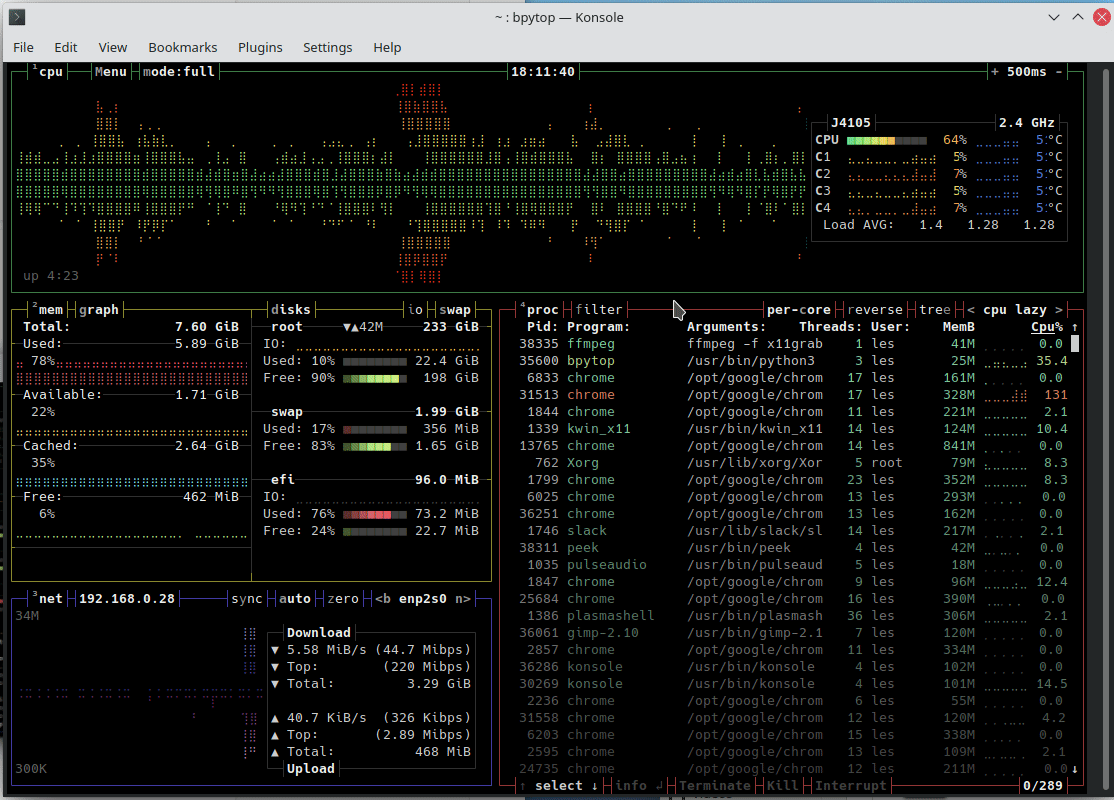Select the bpytop process row
This screenshot has width=1114, height=800.
click(x=791, y=361)
